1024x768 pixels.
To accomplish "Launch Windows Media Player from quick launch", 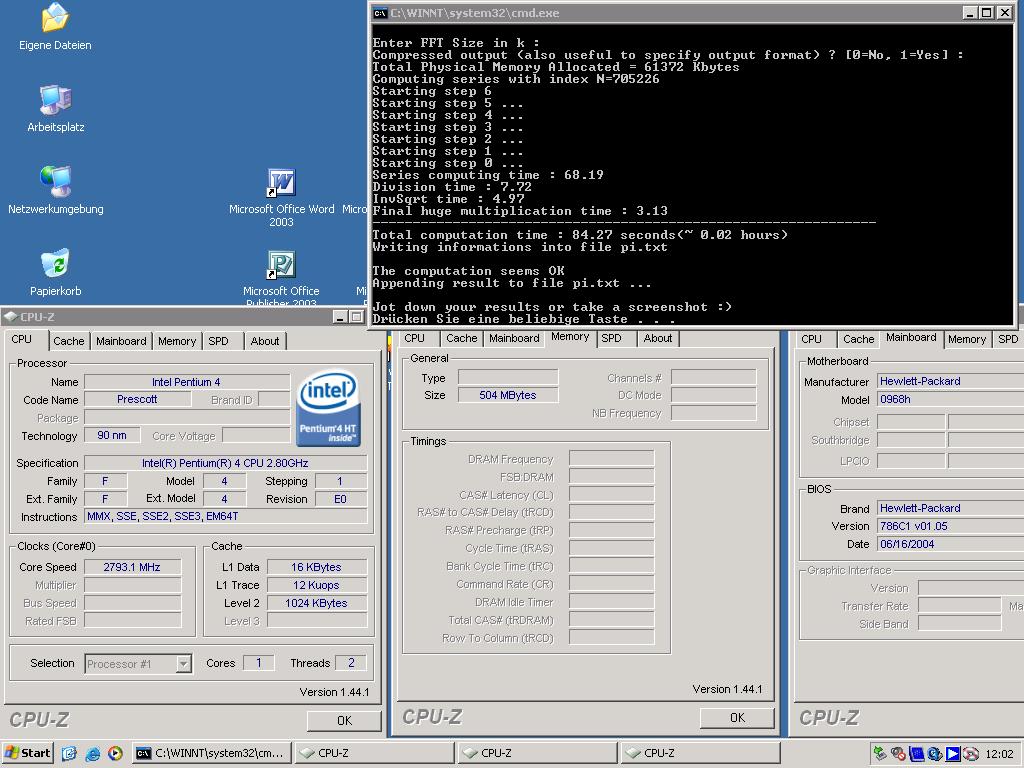I will [x=115, y=753].
